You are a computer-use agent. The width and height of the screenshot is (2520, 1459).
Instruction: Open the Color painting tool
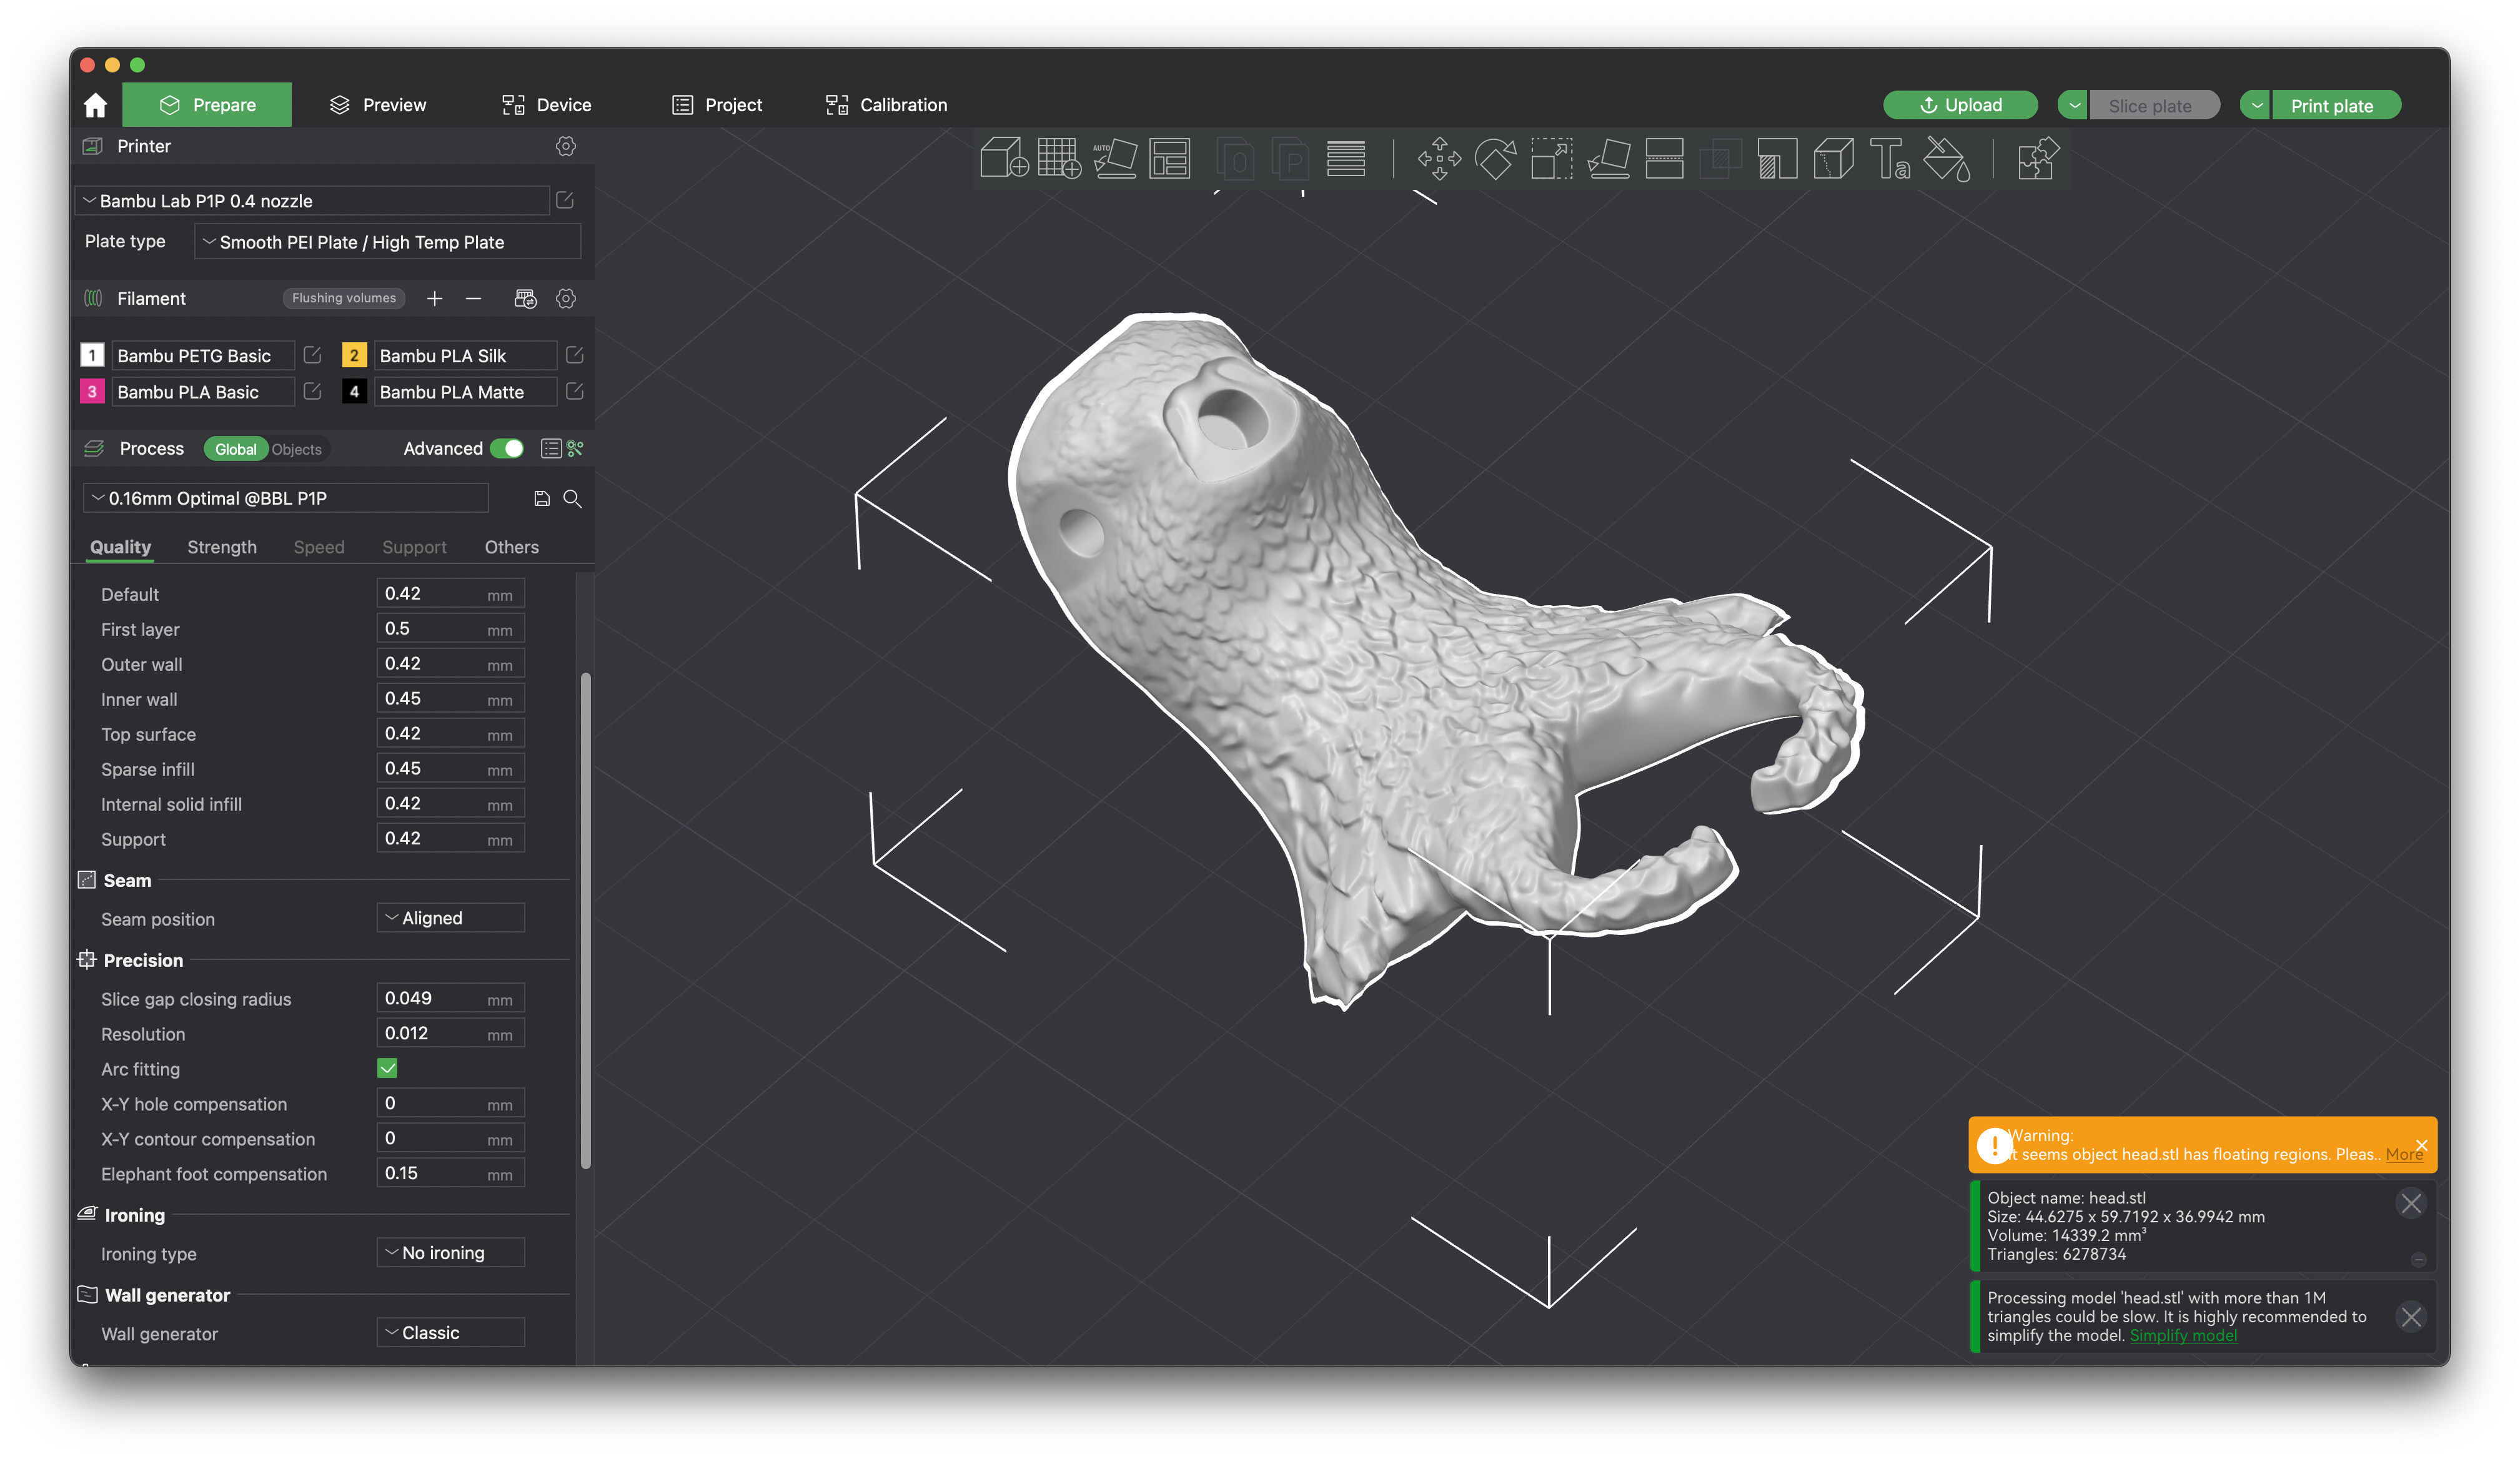(x=1947, y=158)
